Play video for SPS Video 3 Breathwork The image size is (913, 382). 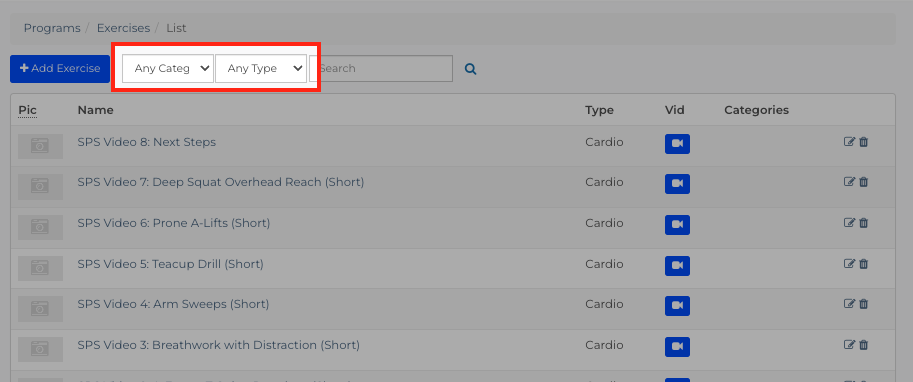(x=677, y=346)
